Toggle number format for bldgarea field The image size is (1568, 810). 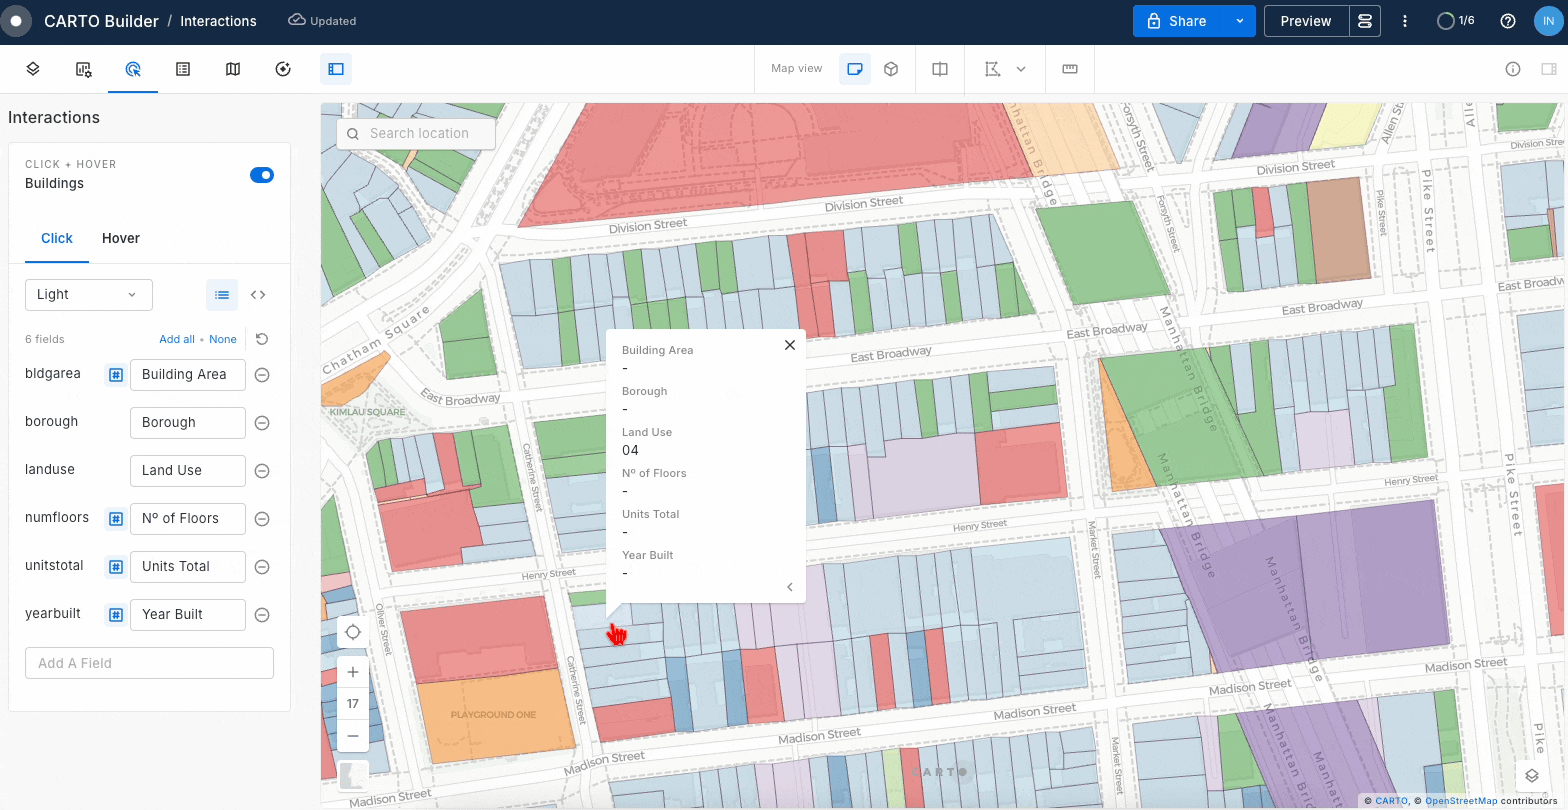coord(116,375)
